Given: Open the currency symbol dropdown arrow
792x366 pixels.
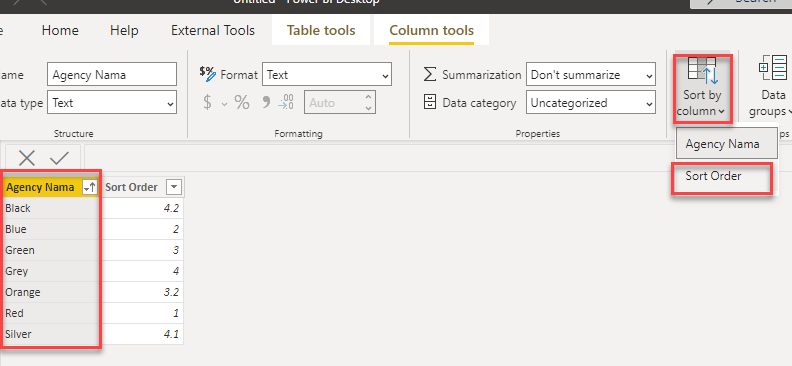Looking at the screenshot, I should point(224,104).
